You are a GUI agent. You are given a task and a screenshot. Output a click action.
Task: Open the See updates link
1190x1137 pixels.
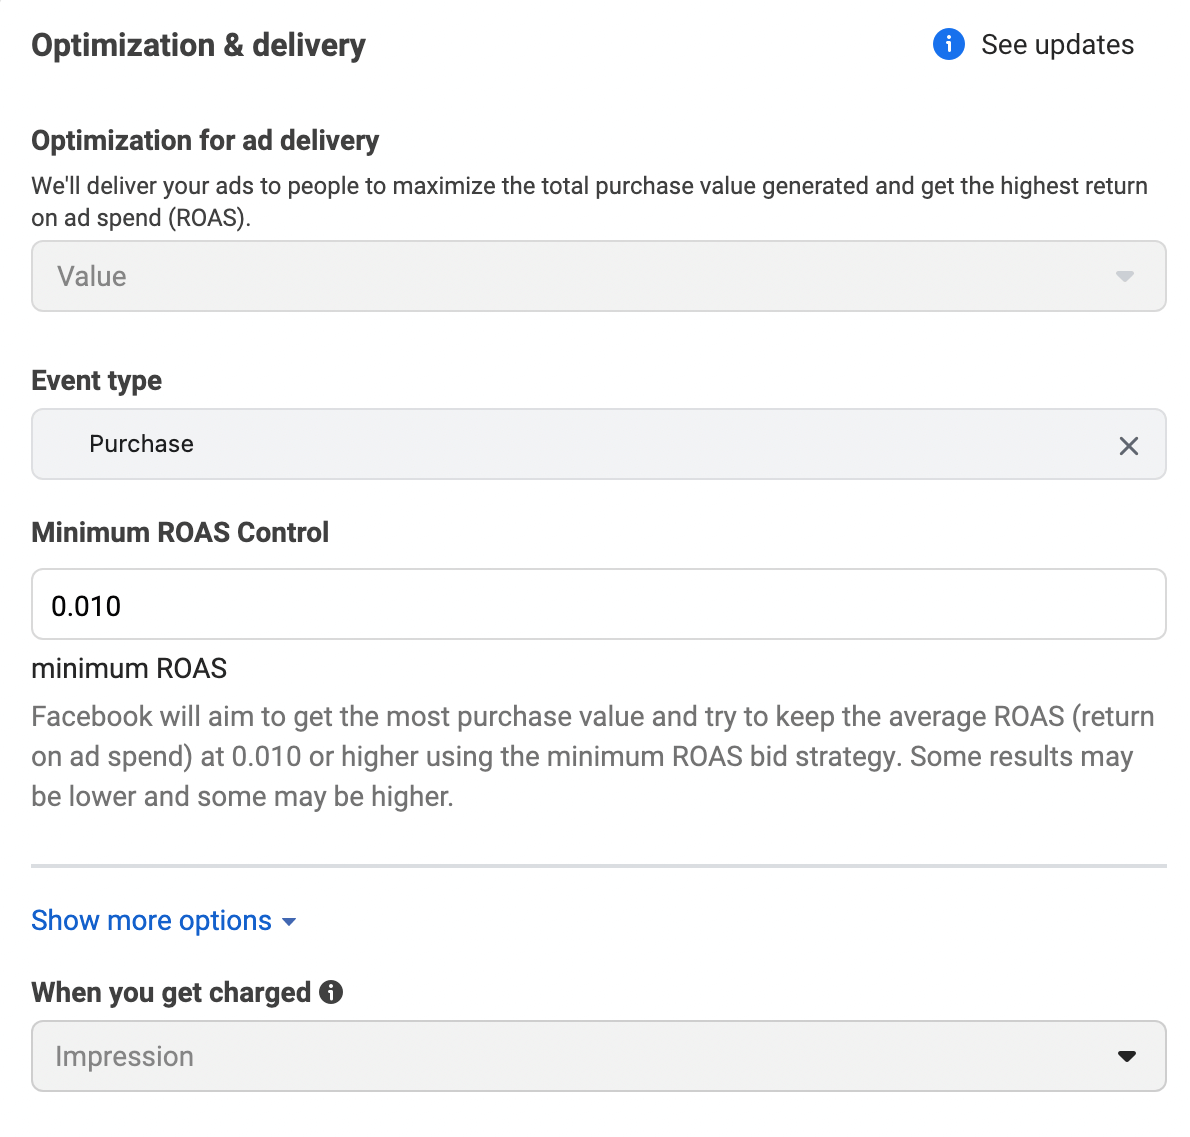point(1057,45)
